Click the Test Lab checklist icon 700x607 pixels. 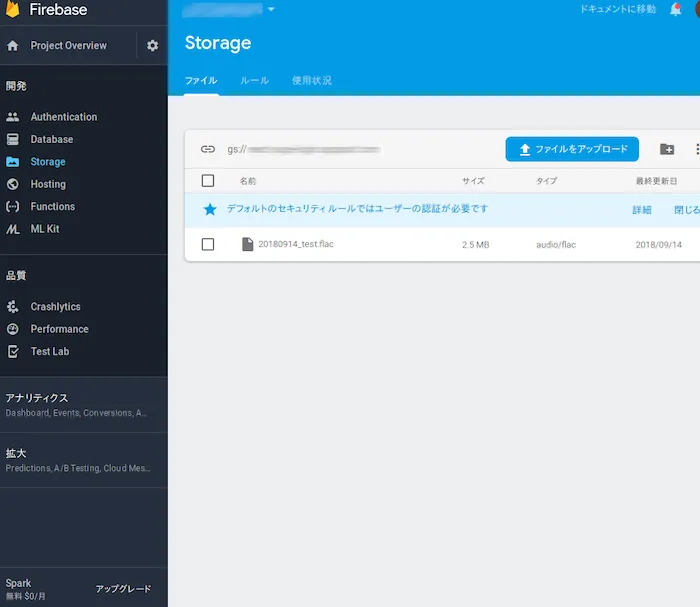pos(13,352)
